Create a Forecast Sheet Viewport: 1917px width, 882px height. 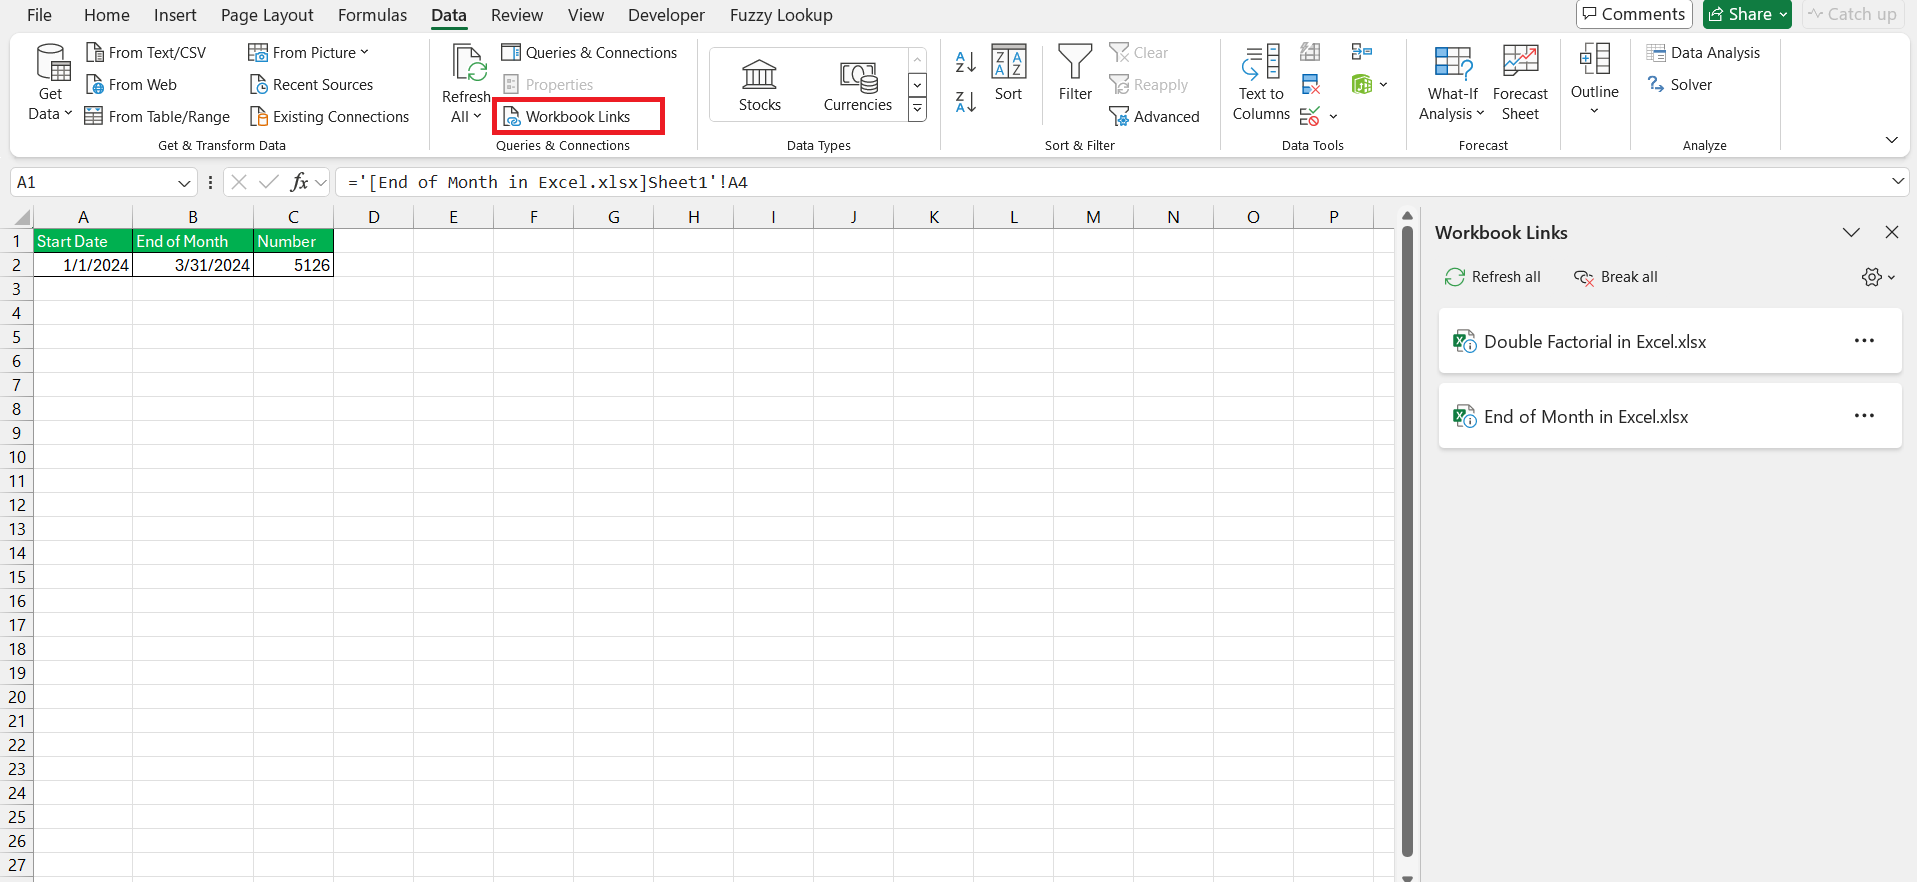[x=1520, y=82]
